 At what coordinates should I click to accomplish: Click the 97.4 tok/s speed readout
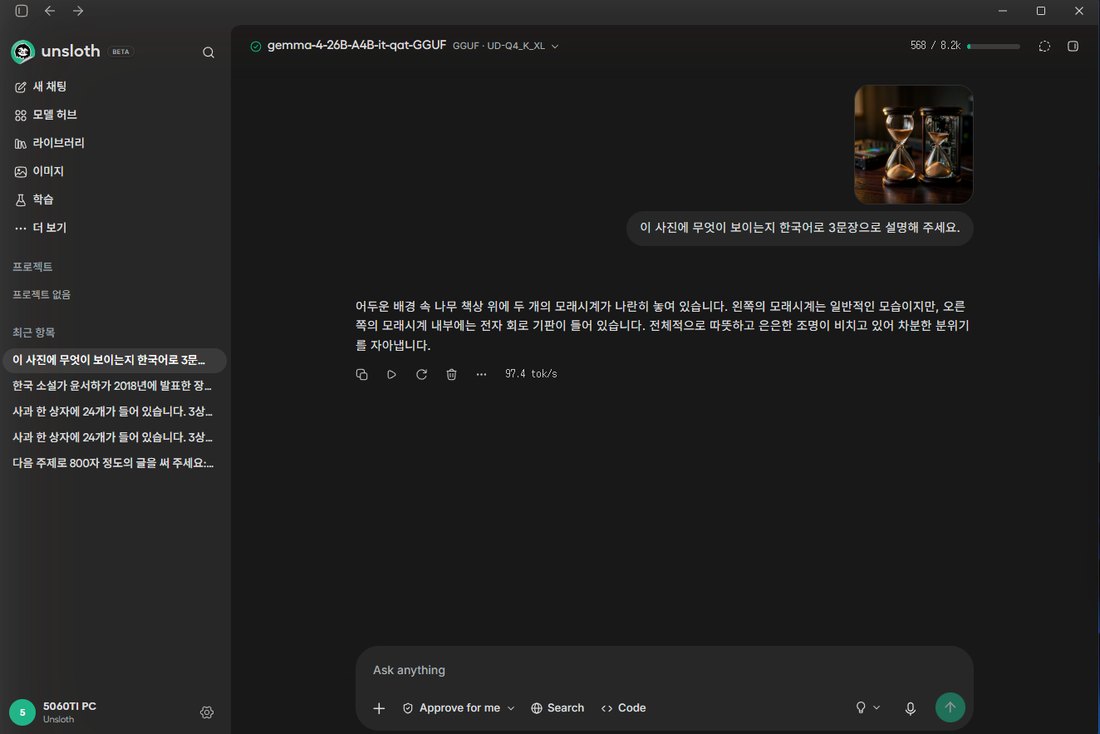coord(531,374)
